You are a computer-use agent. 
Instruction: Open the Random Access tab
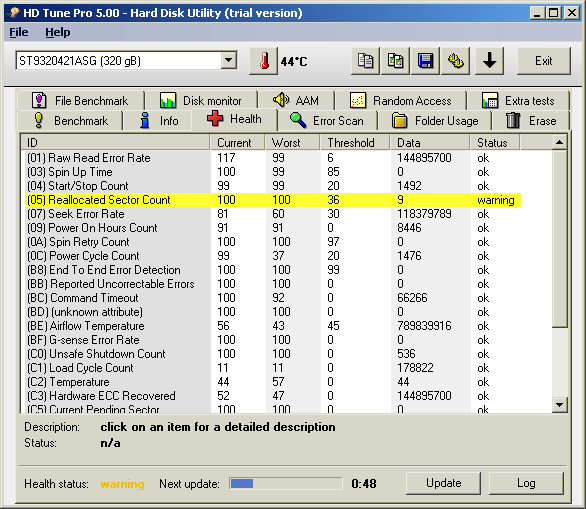(x=401, y=101)
